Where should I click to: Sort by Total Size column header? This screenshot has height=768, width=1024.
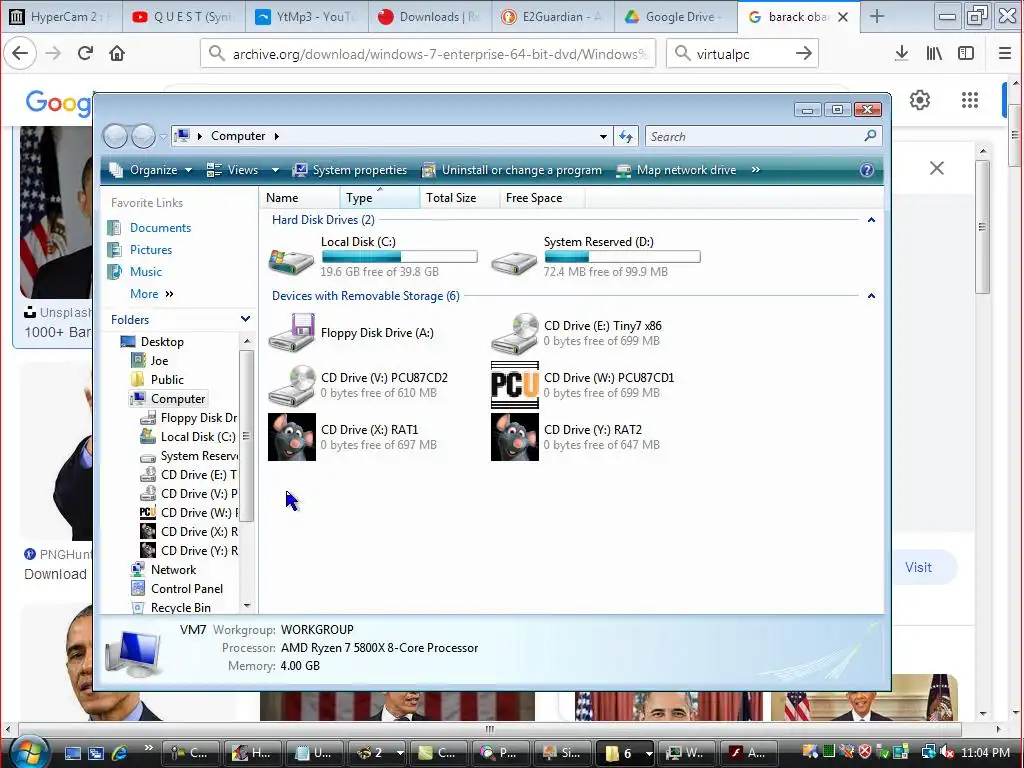[x=459, y=198]
